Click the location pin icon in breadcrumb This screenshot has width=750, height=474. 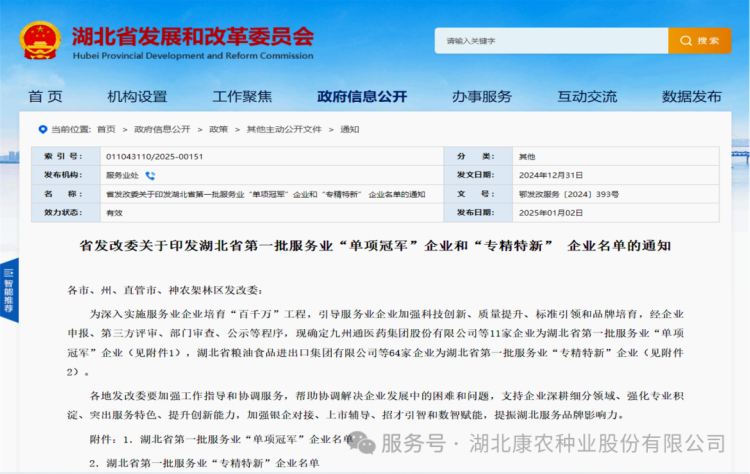click(x=42, y=129)
